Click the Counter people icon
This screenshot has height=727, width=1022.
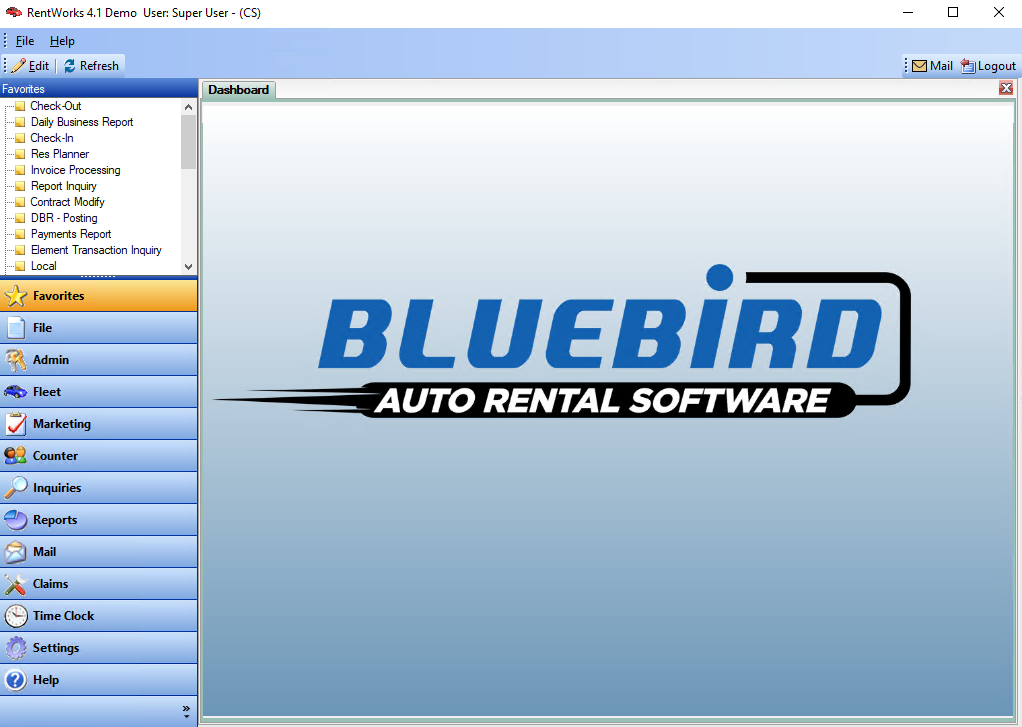[16, 456]
